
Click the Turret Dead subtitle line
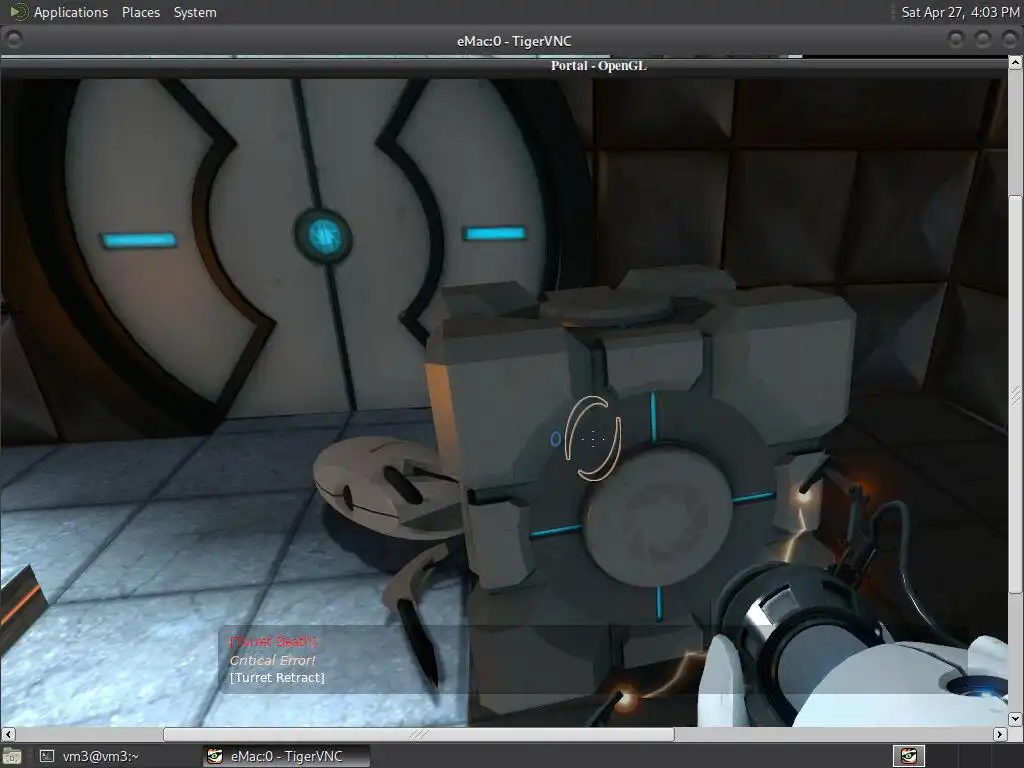pyautogui.click(x=273, y=641)
